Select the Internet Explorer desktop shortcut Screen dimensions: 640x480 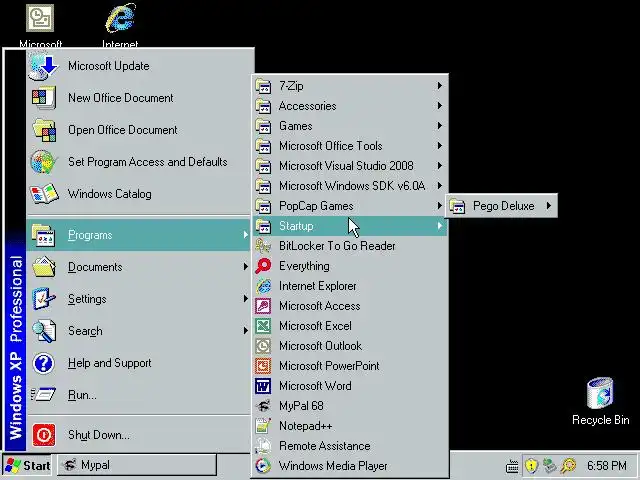120,24
